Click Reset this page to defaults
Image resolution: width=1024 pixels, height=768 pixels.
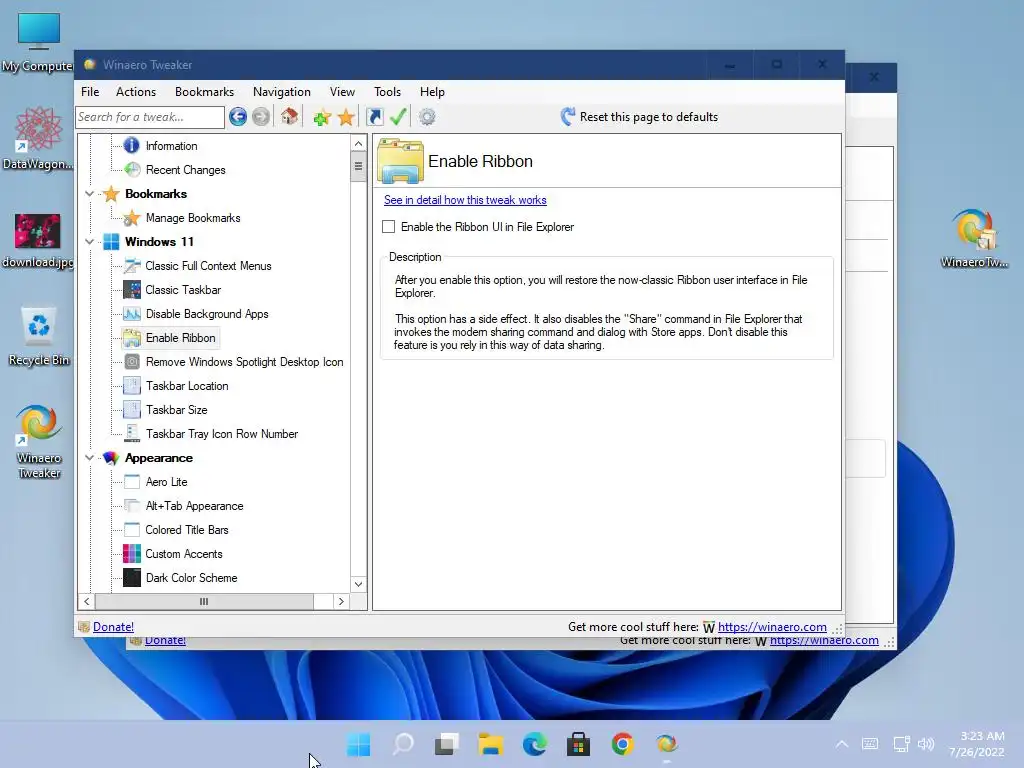639,117
